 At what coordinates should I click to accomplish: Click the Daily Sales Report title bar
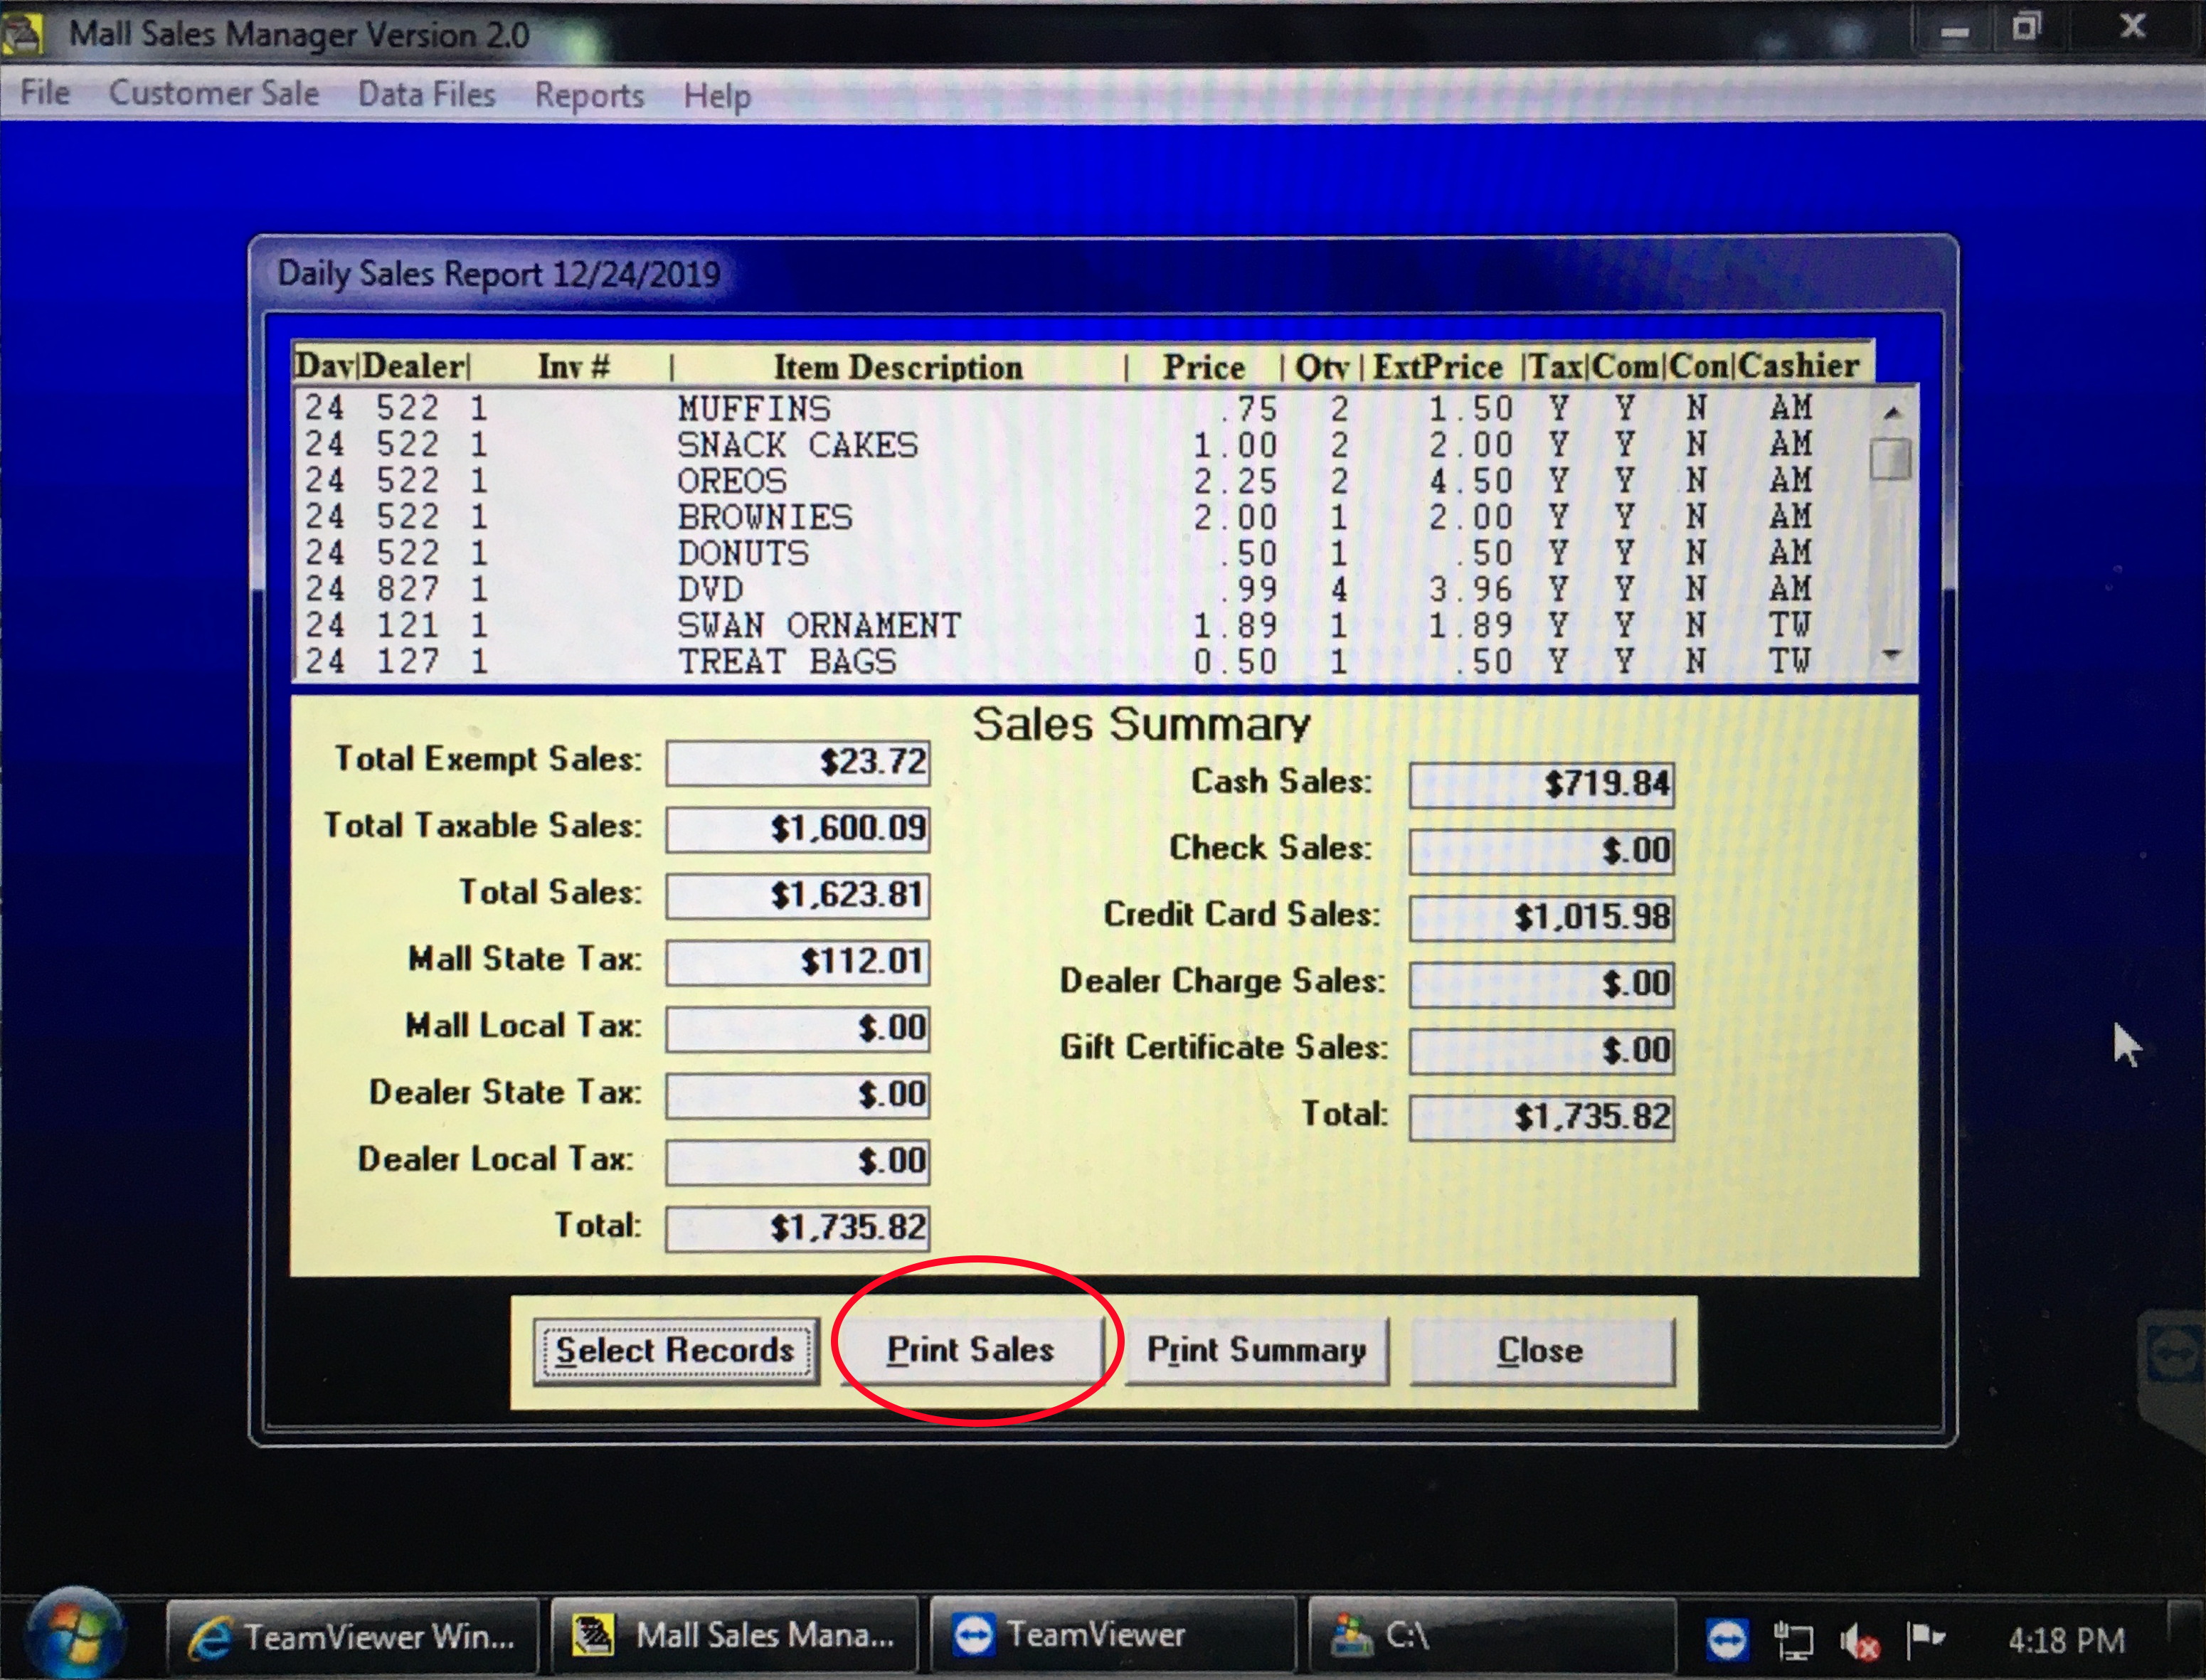click(1102, 273)
